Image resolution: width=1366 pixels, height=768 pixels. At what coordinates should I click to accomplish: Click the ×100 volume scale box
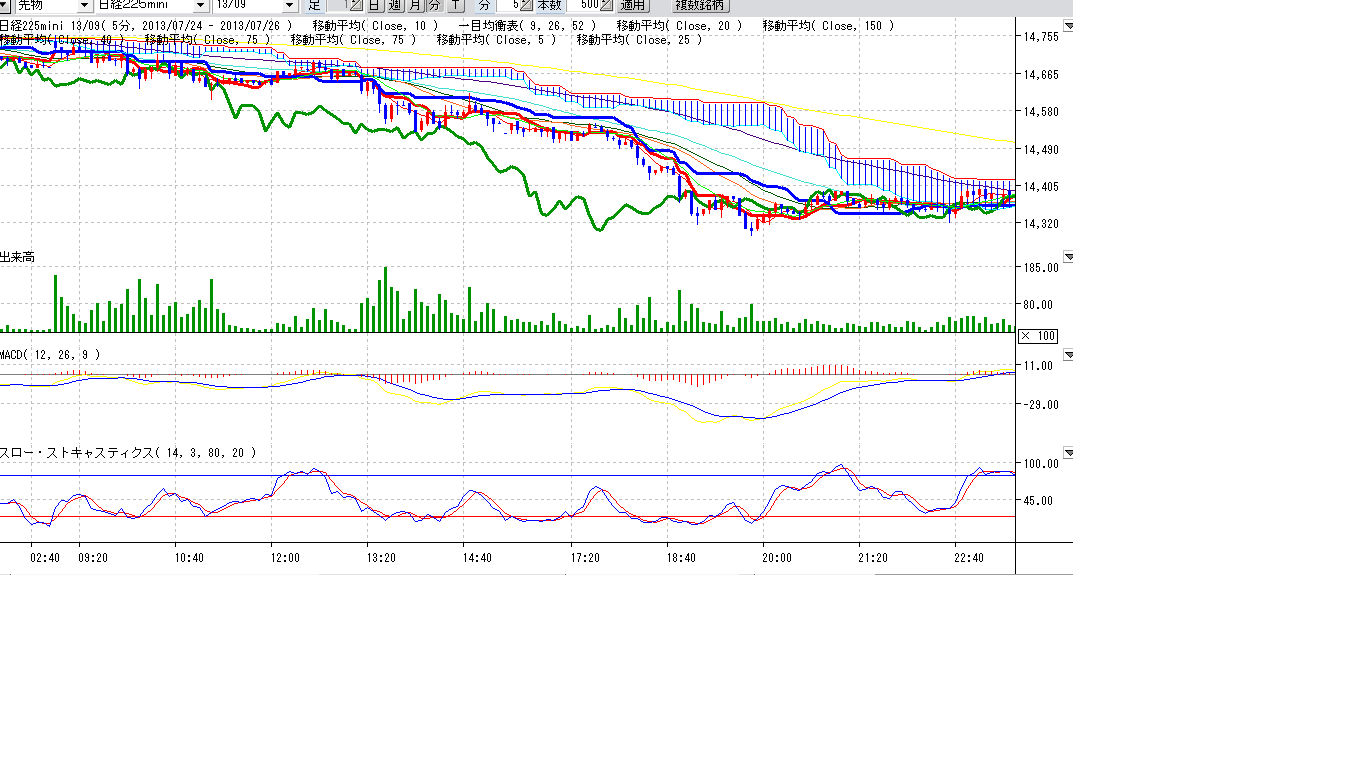point(1037,336)
